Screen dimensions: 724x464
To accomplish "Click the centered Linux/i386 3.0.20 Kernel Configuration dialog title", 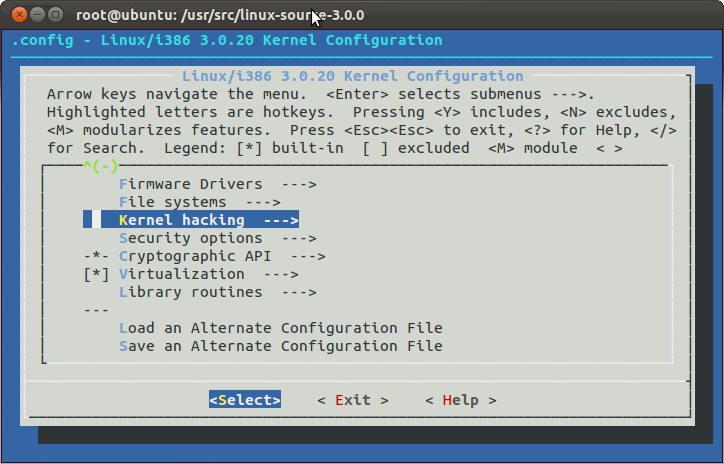I will (x=353, y=76).
